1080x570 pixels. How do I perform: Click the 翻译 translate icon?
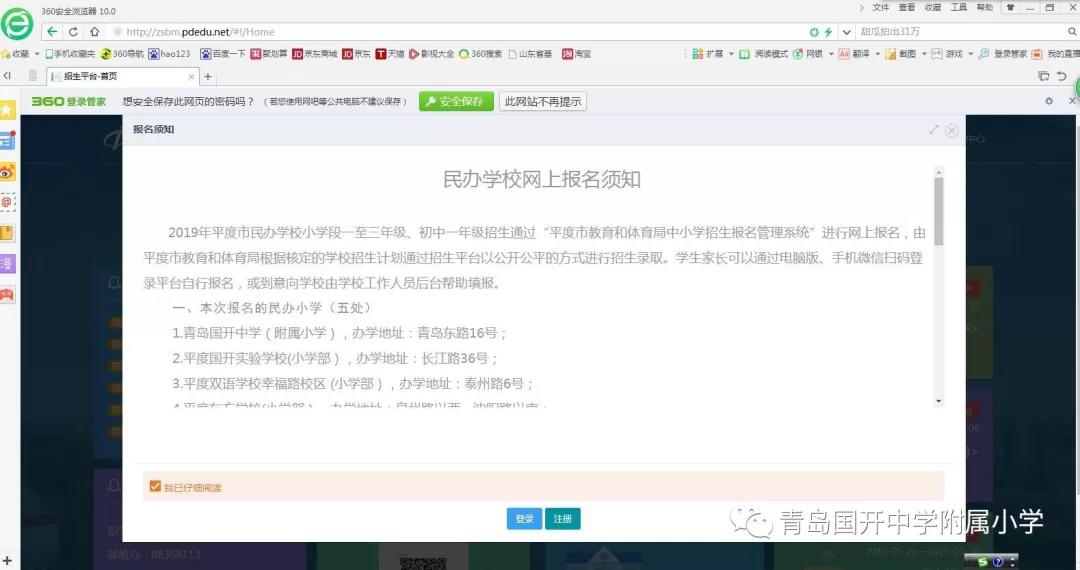point(844,54)
